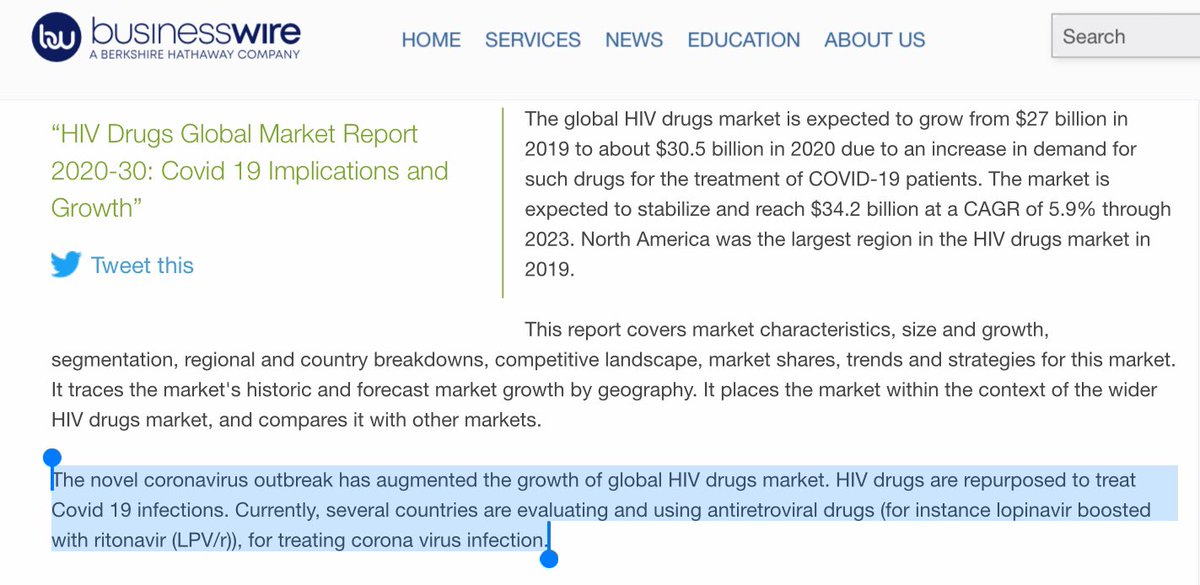Click the highlighted novel coronavirus outbreak paragraph
The width and height of the screenshot is (1200, 585).
tap(600, 510)
